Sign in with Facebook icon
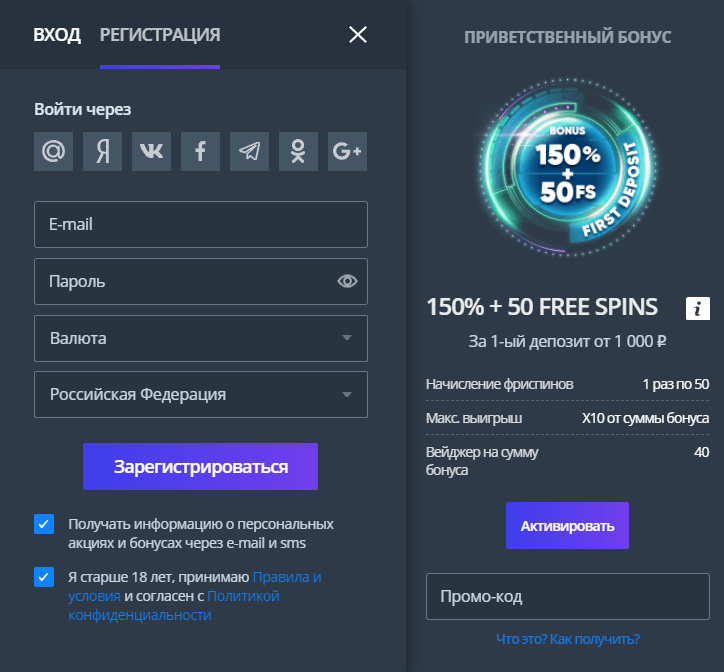 click(x=200, y=151)
